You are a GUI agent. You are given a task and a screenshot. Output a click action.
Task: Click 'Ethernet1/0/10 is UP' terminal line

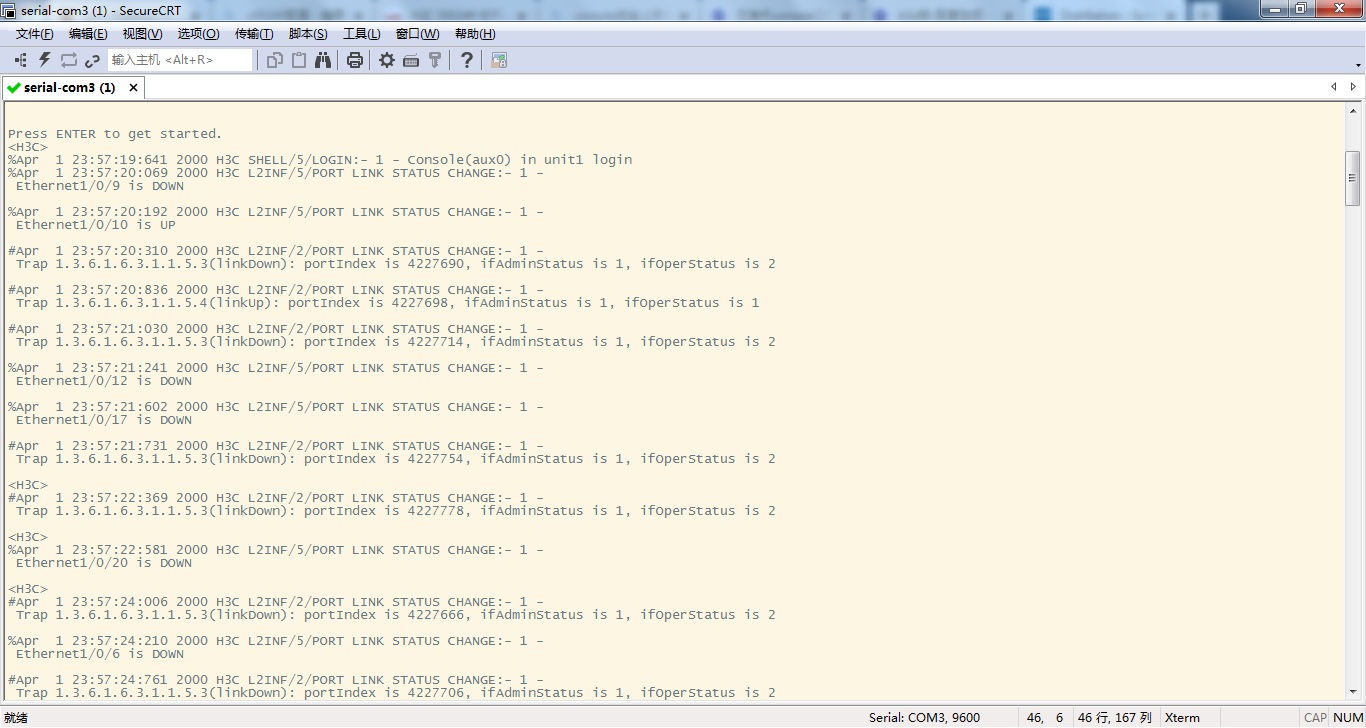[96, 225]
